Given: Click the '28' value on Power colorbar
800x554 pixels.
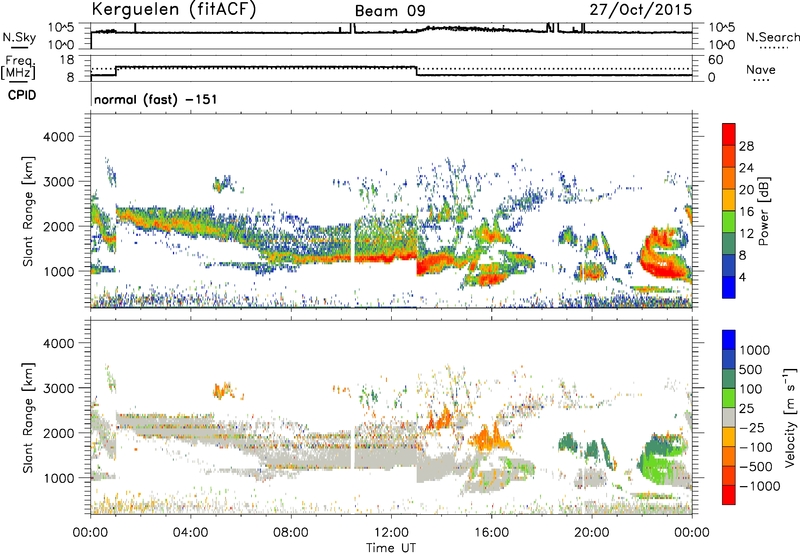Looking at the screenshot, I should [x=746, y=146].
